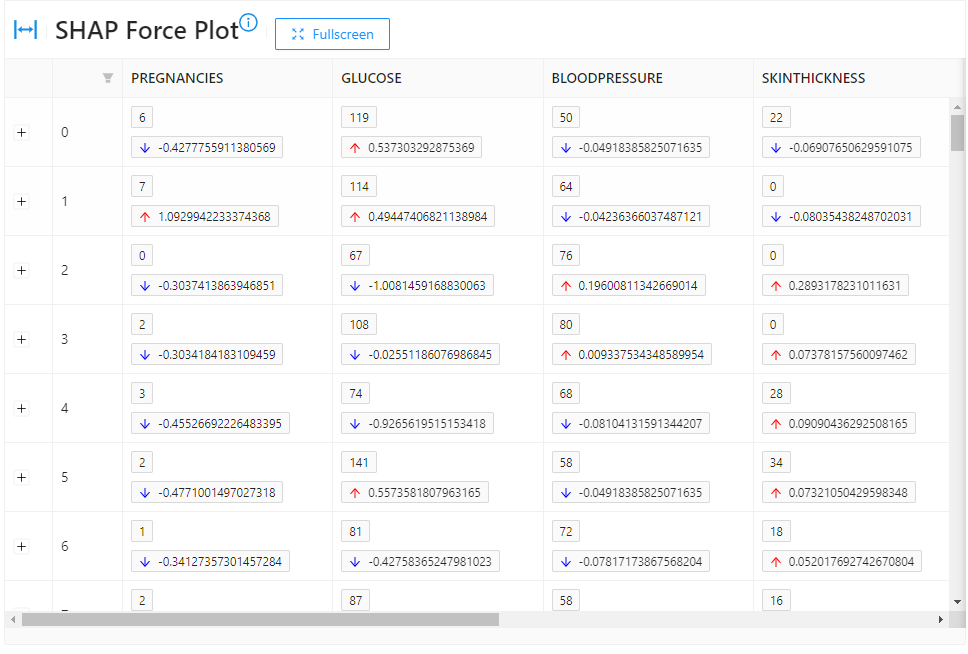The image size is (968, 654).
Task: Click the GLUCOSE column header
Action: [371, 78]
